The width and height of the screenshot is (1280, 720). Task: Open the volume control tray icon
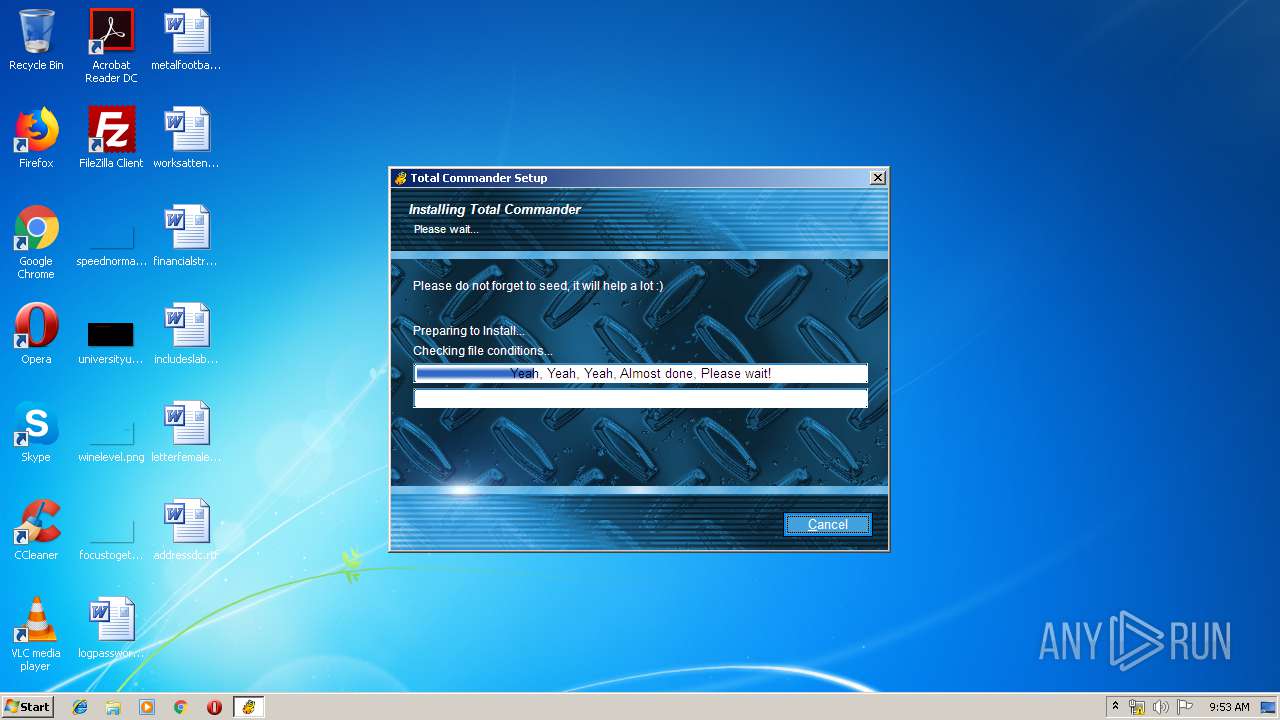(1160, 707)
